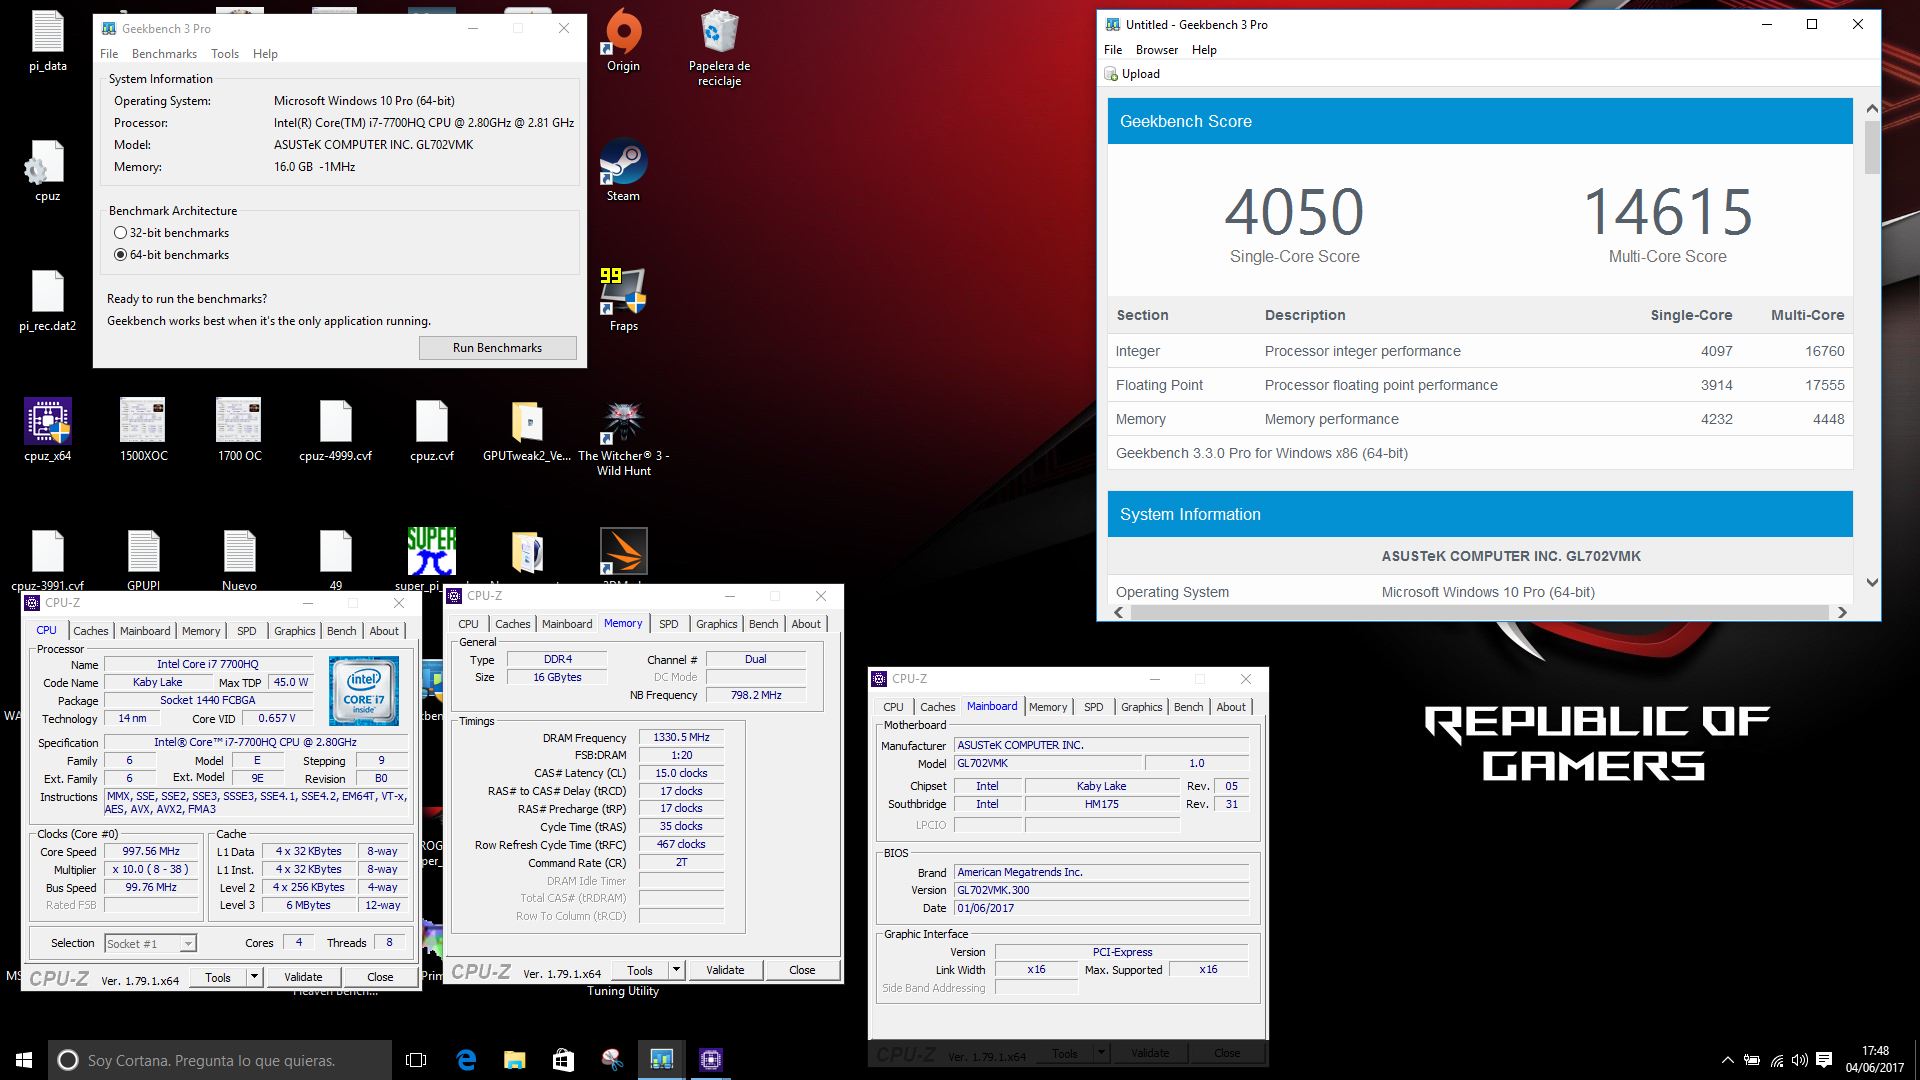The height and width of the screenshot is (1080, 1920).
Task: Click the Run Benchmarks button
Action: (x=497, y=348)
